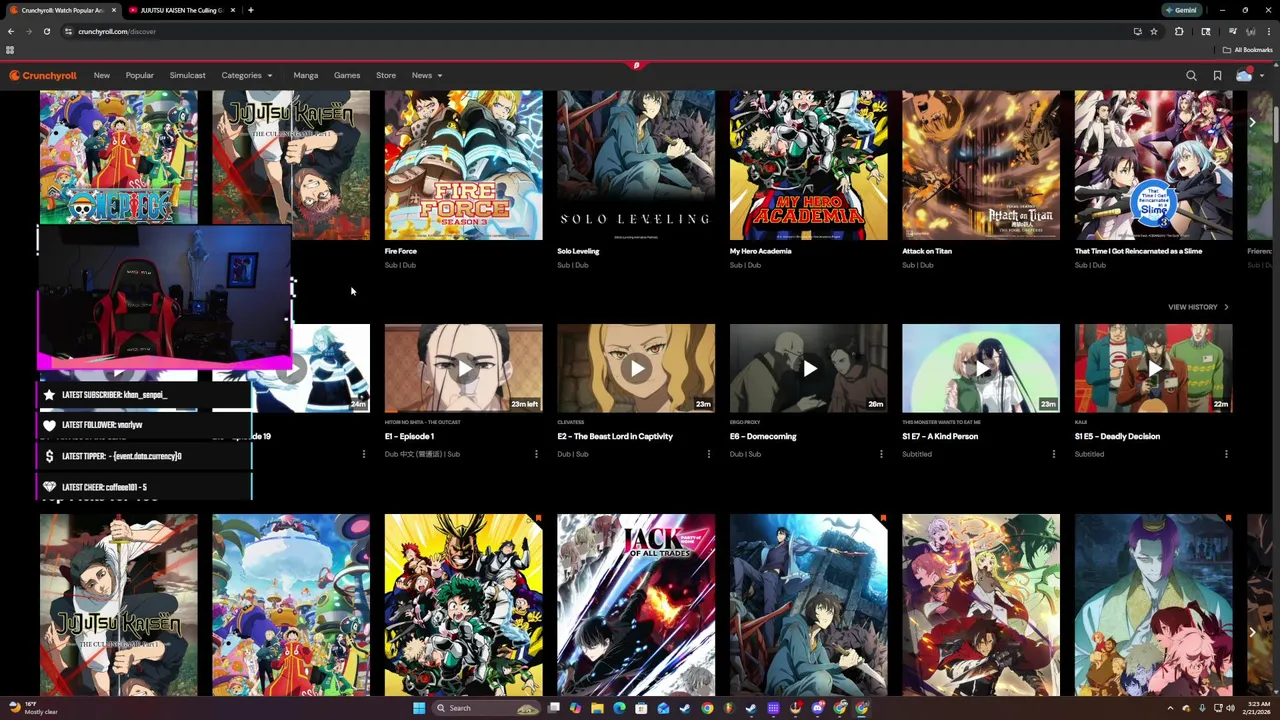Play S1 E7 - A Kind Person
This screenshot has height=720, width=1280.
click(981, 368)
